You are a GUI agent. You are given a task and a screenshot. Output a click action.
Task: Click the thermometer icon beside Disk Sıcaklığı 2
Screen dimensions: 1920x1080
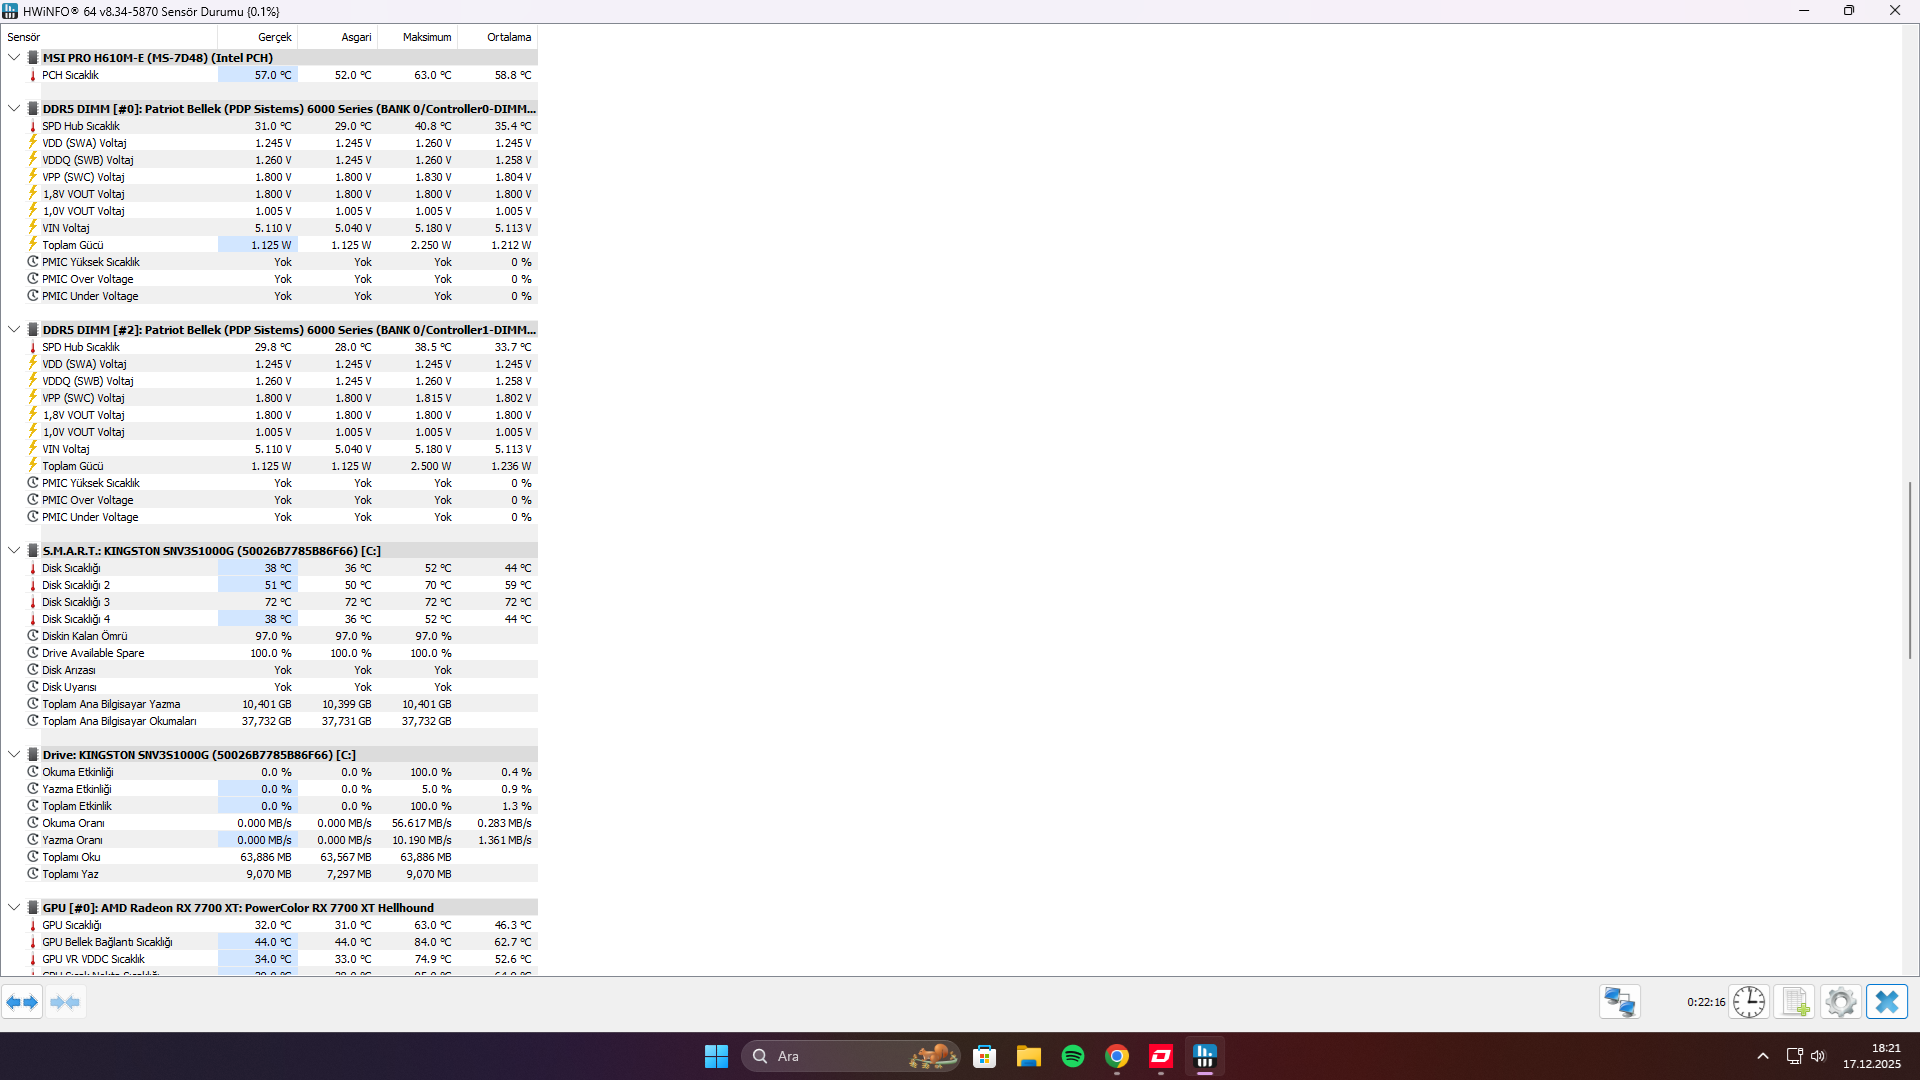pyautogui.click(x=33, y=585)
